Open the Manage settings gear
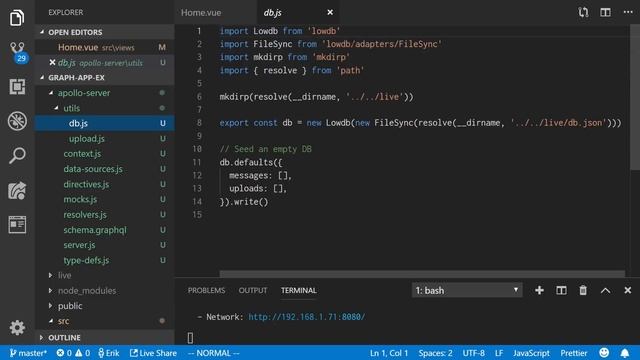The width and height of the screenshot is (640, 360). [17, 327]
